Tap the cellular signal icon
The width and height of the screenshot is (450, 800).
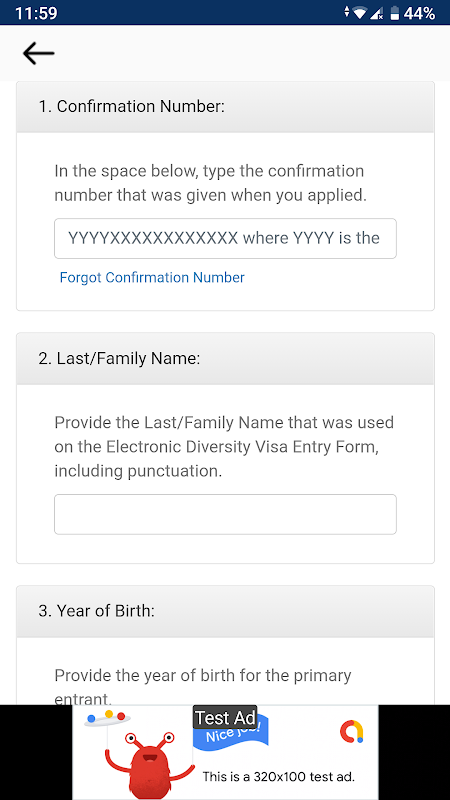(377, 13)
